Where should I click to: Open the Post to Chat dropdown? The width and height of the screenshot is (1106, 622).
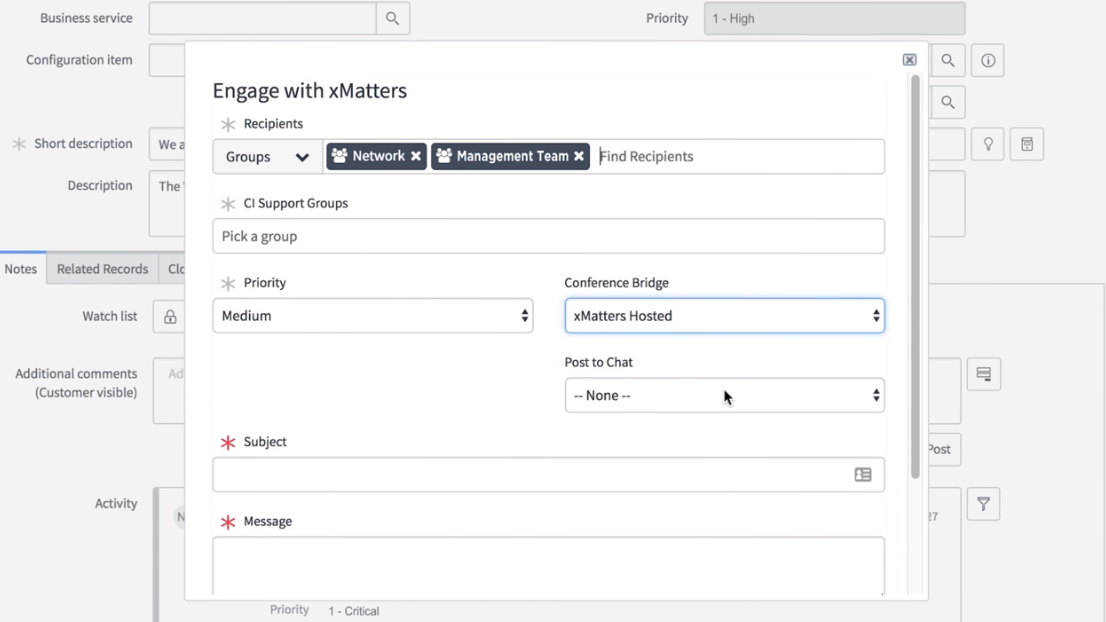[724, 396]
